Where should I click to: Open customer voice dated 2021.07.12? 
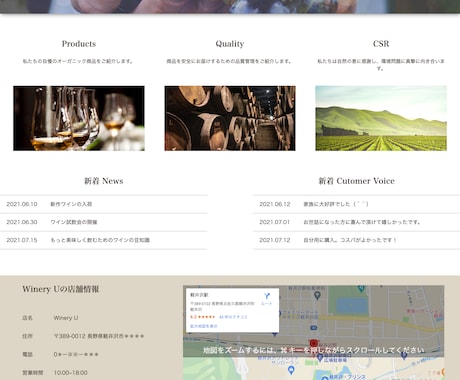(356, 240)
